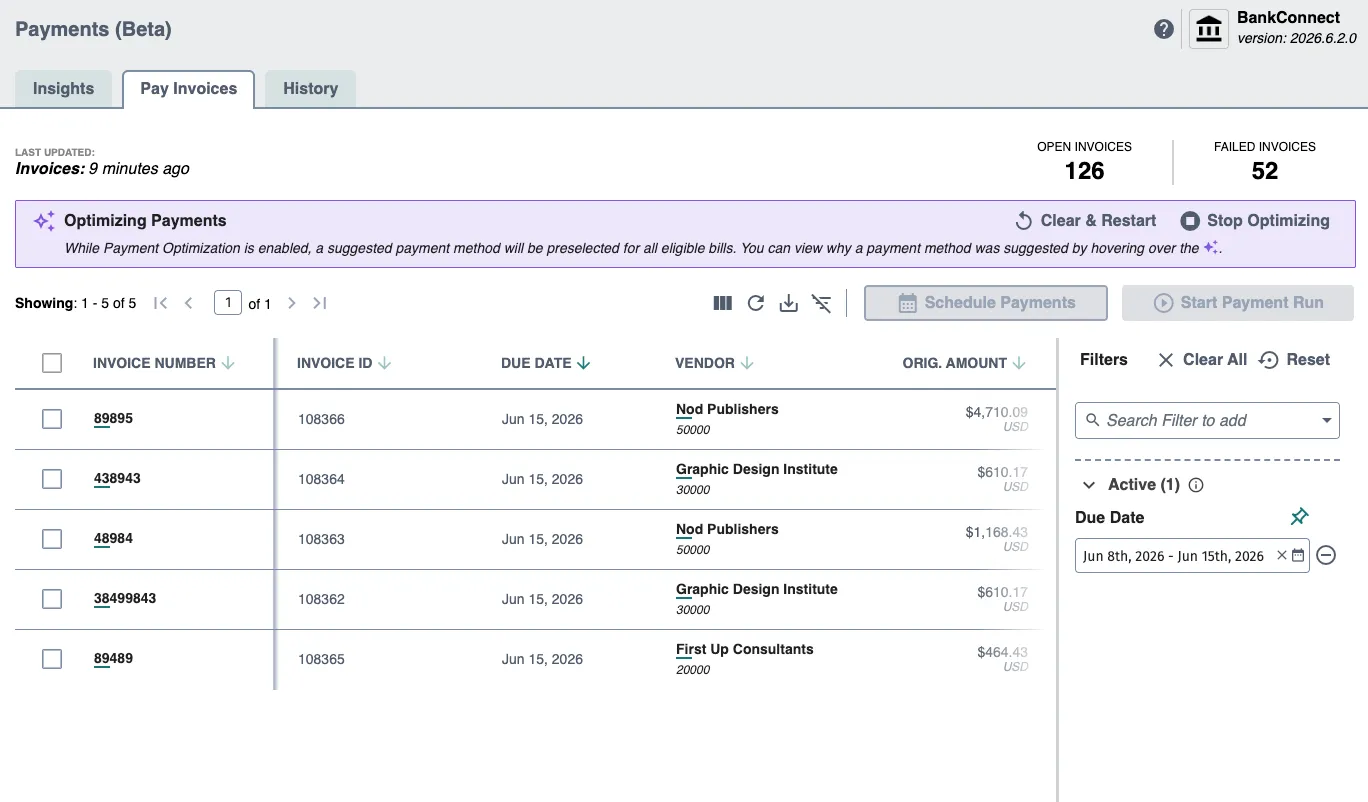Open the History tab
Viewport: 1368px width, 802px height.
pos(310,88)
